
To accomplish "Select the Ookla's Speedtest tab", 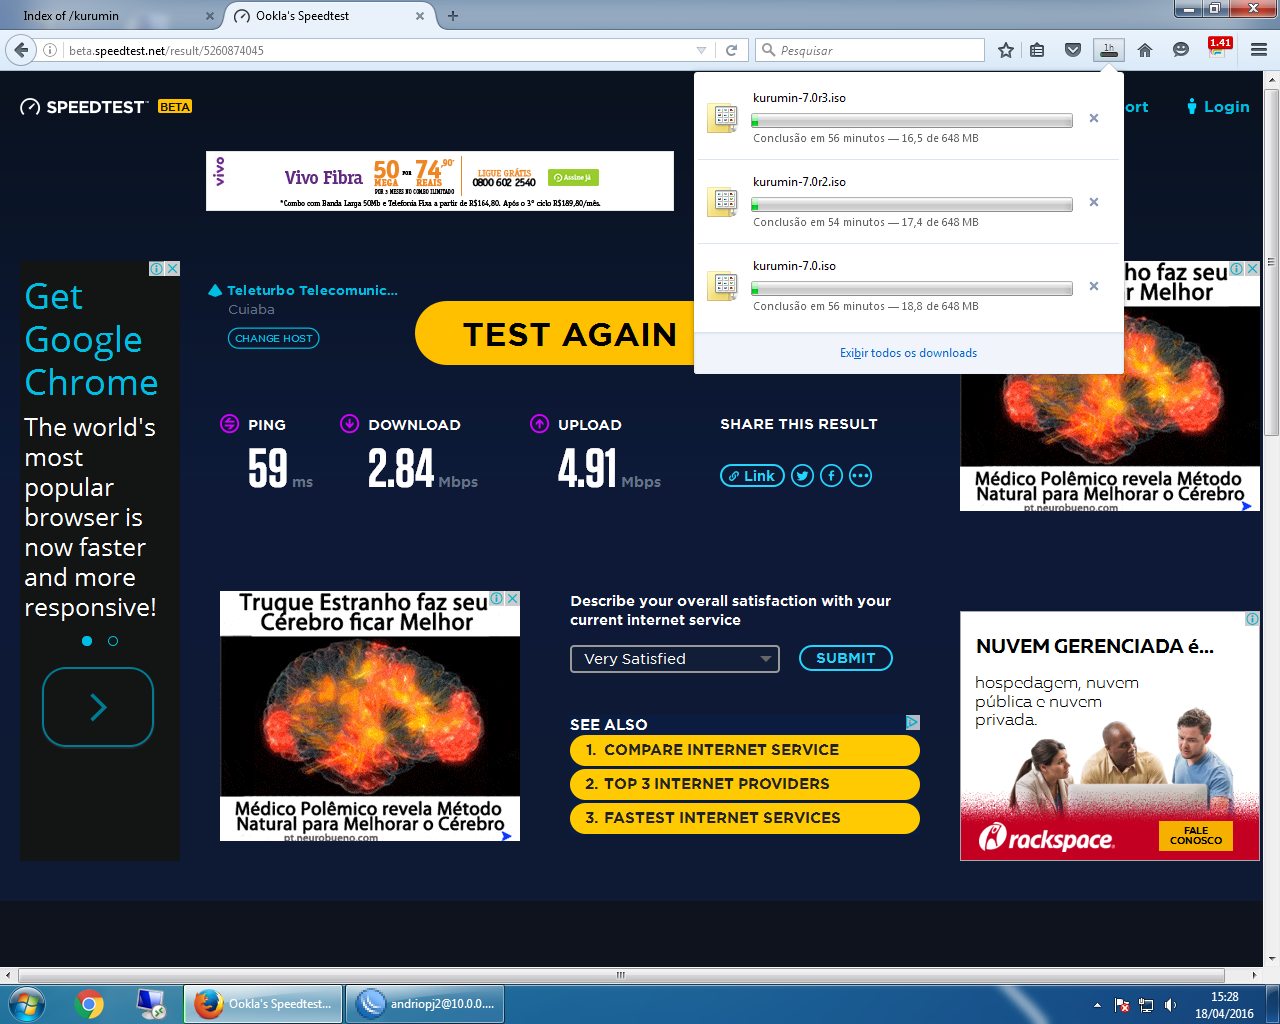I will (328, 16).
